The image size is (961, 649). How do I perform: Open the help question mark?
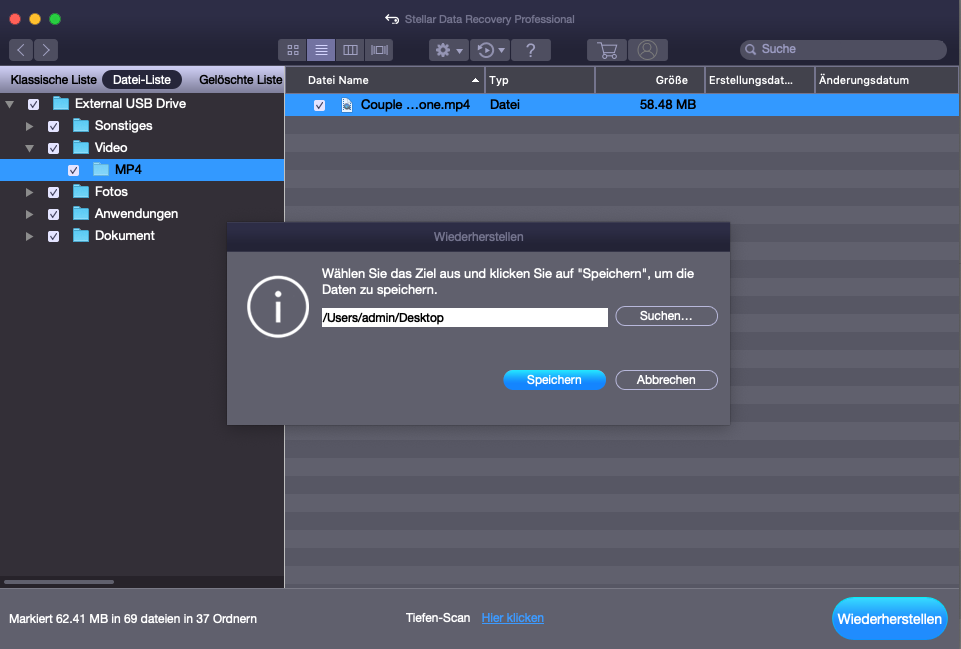[x=531, y=50]
